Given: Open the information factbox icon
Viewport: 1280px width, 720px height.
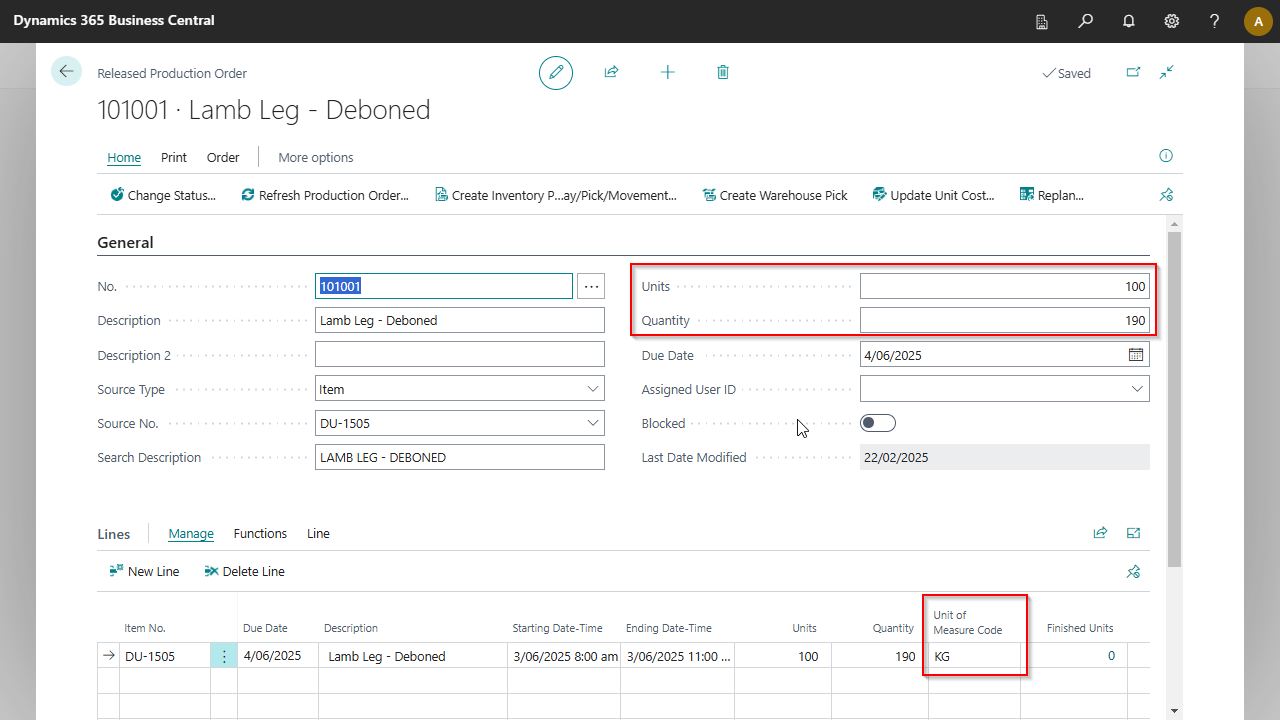Looking at the screenshot, I should click(1165, 156).
